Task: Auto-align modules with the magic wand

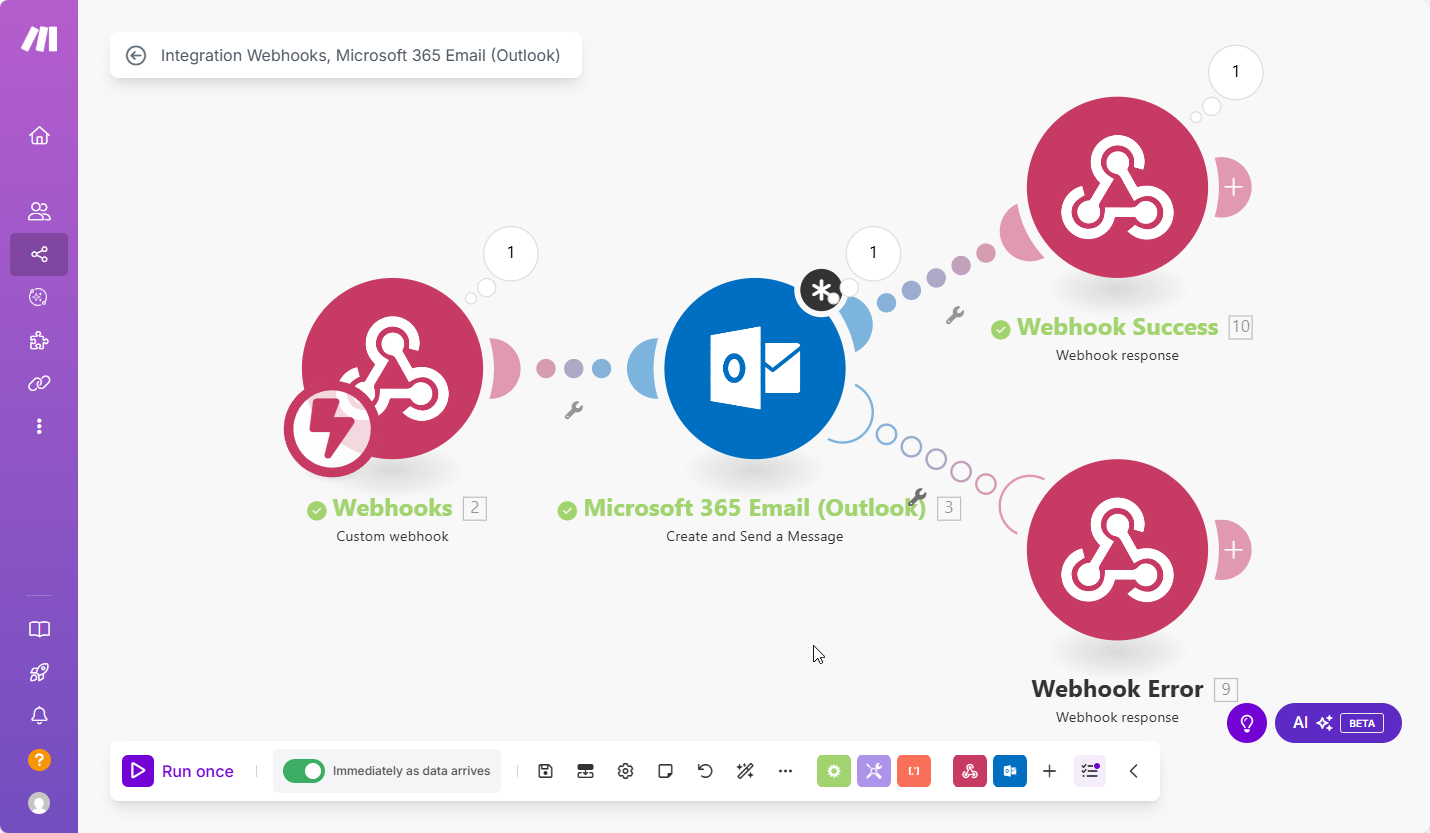Action: (x=745, y=771)
